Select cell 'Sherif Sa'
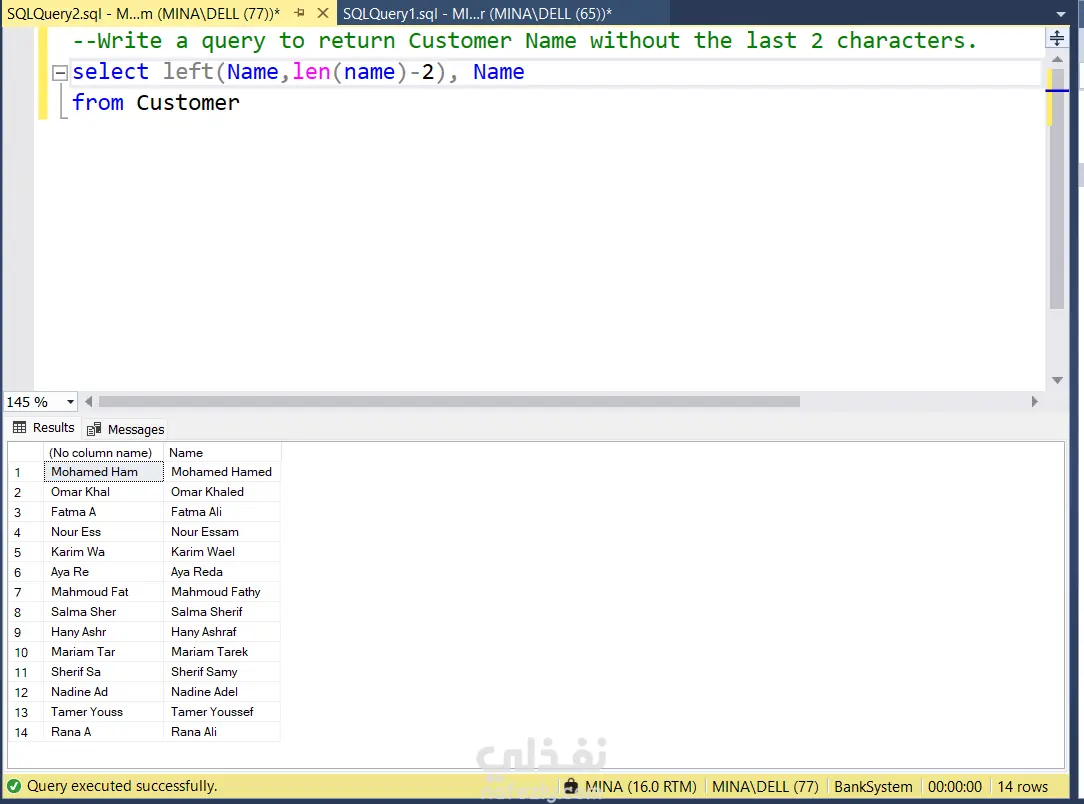1084x804 pixels. (x=104, y=673)
